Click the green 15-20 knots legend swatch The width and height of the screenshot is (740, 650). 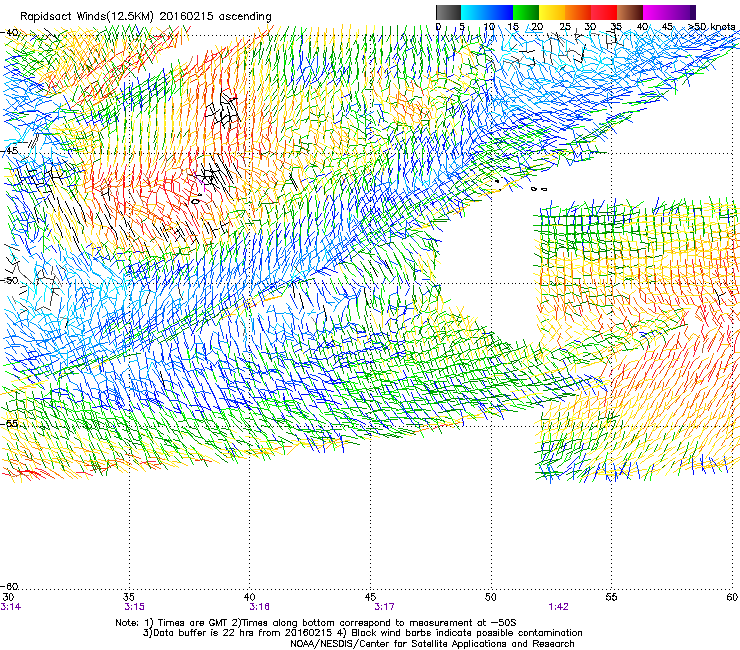pyautogui.click(x=526, y=12)
